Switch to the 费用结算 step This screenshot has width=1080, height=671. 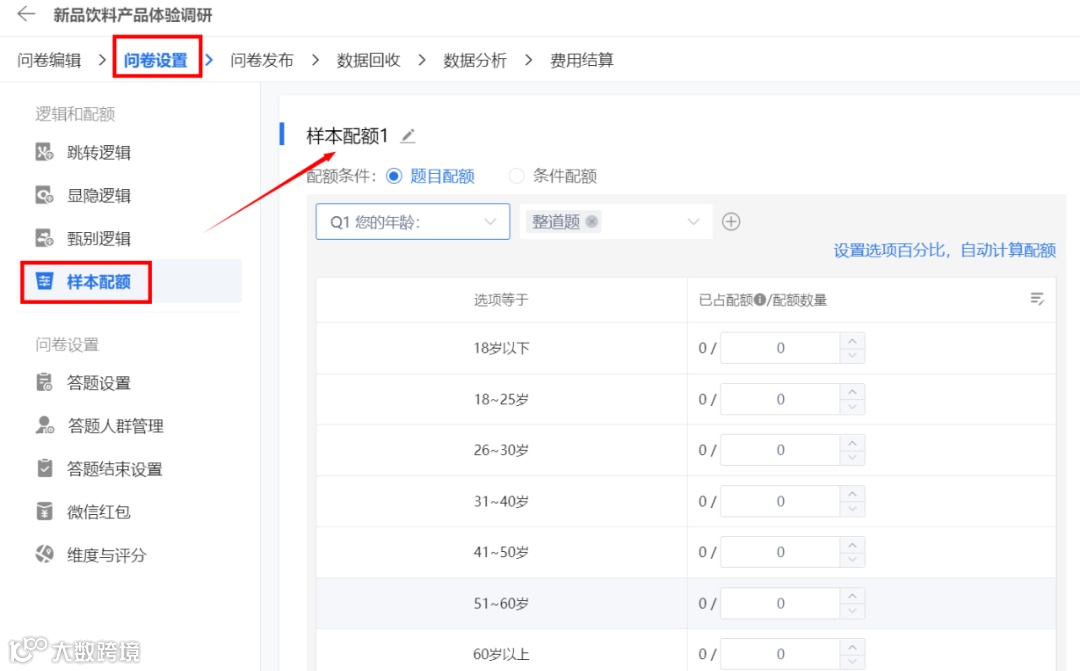click(582, 61)
